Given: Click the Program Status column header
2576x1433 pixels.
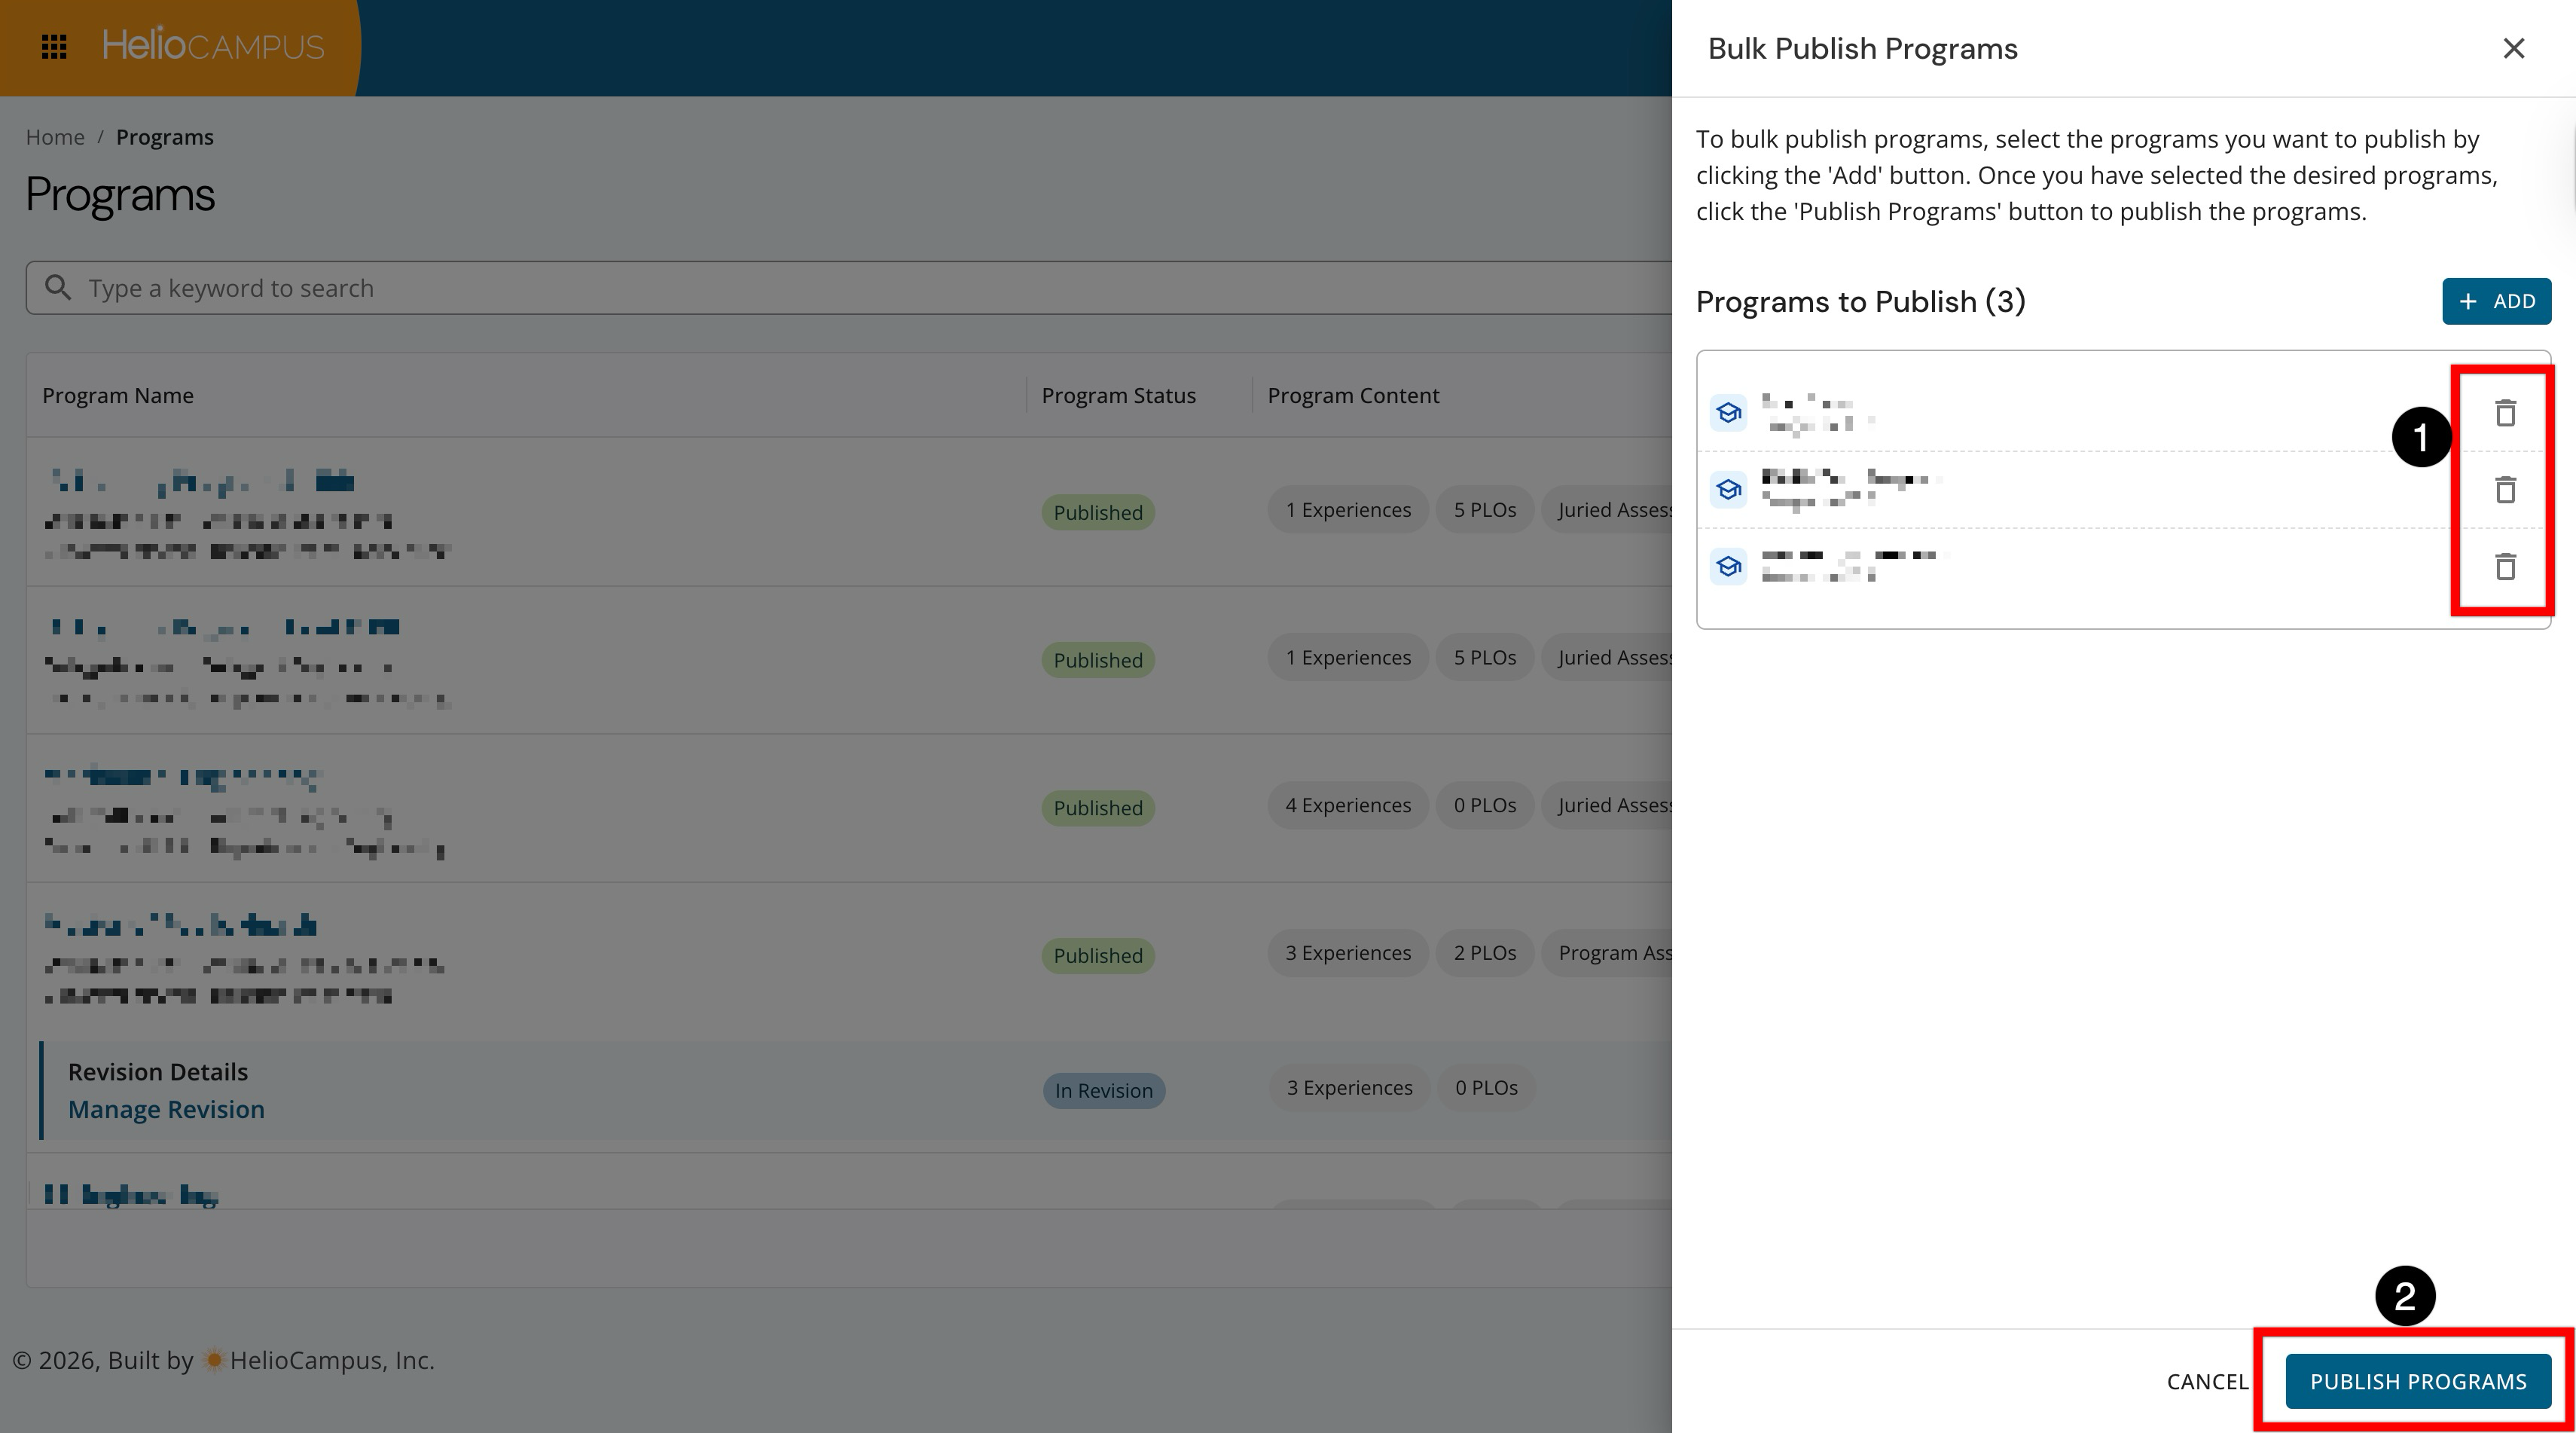Looking at the screenshot, I should pos(1118,395).
